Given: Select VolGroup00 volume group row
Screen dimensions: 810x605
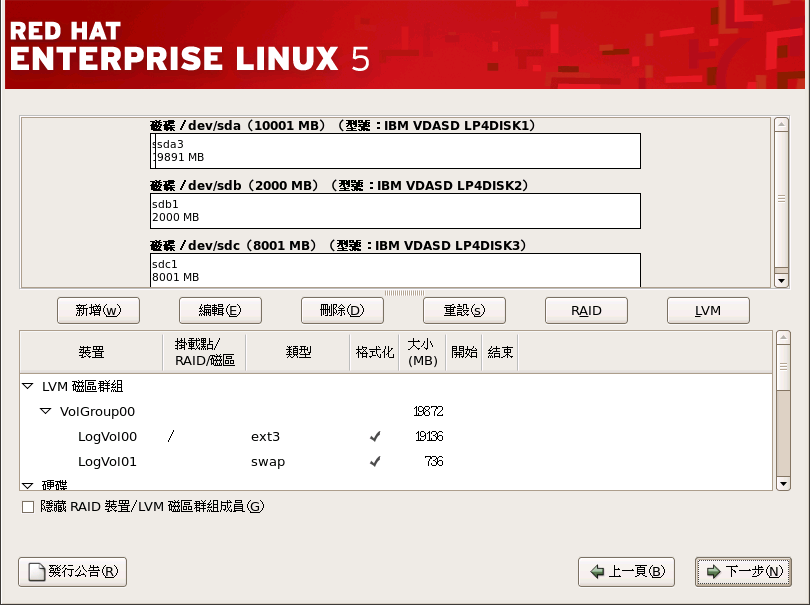Looking at the screenshot, I should (396, 411).
